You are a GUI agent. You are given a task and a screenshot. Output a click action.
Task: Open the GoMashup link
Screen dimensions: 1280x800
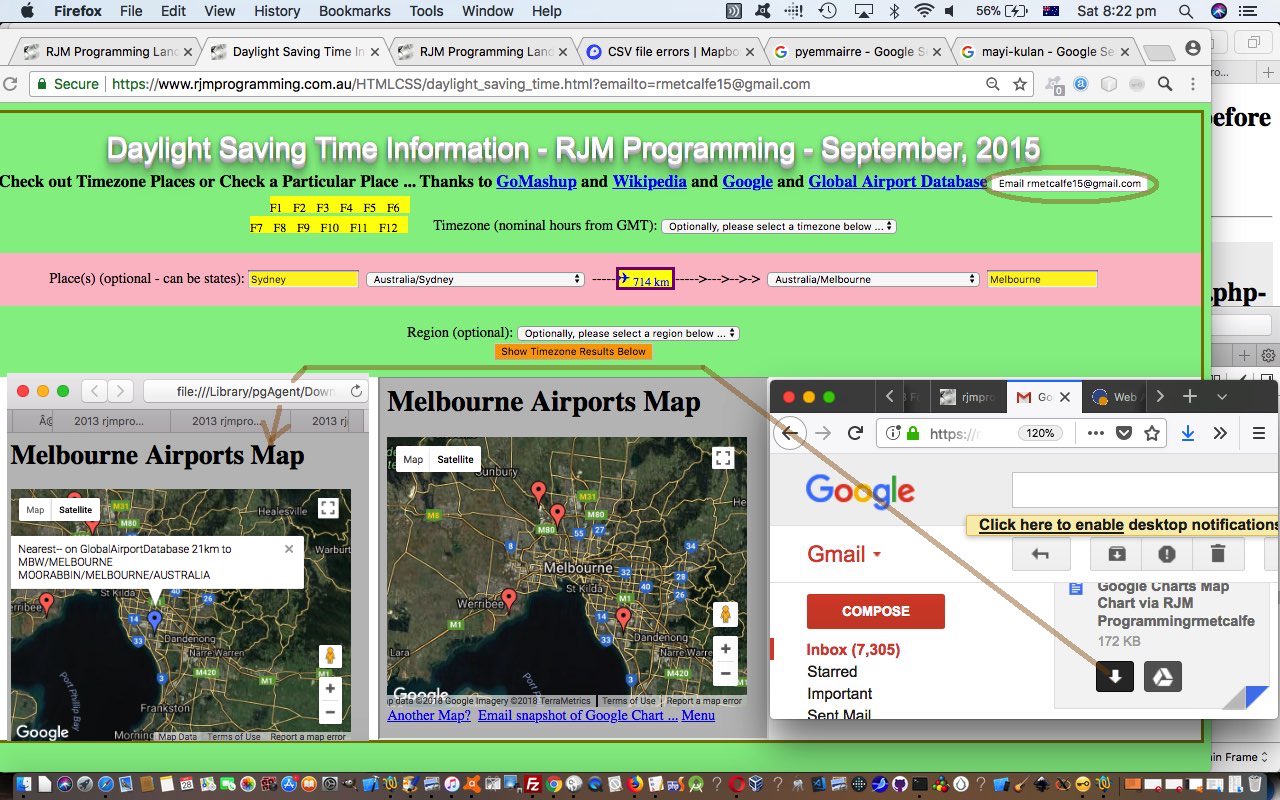pos(536,182)
